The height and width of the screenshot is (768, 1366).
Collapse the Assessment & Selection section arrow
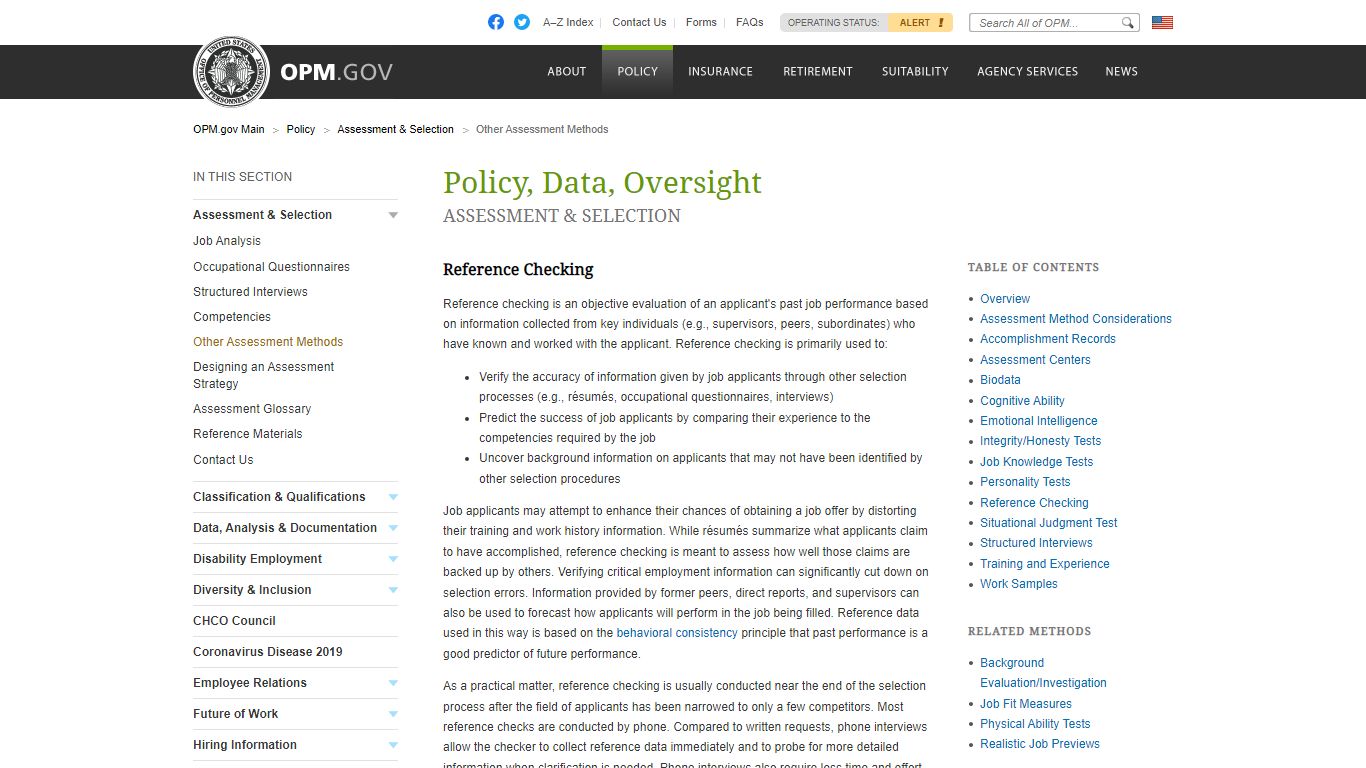click(x=393, y=215)
